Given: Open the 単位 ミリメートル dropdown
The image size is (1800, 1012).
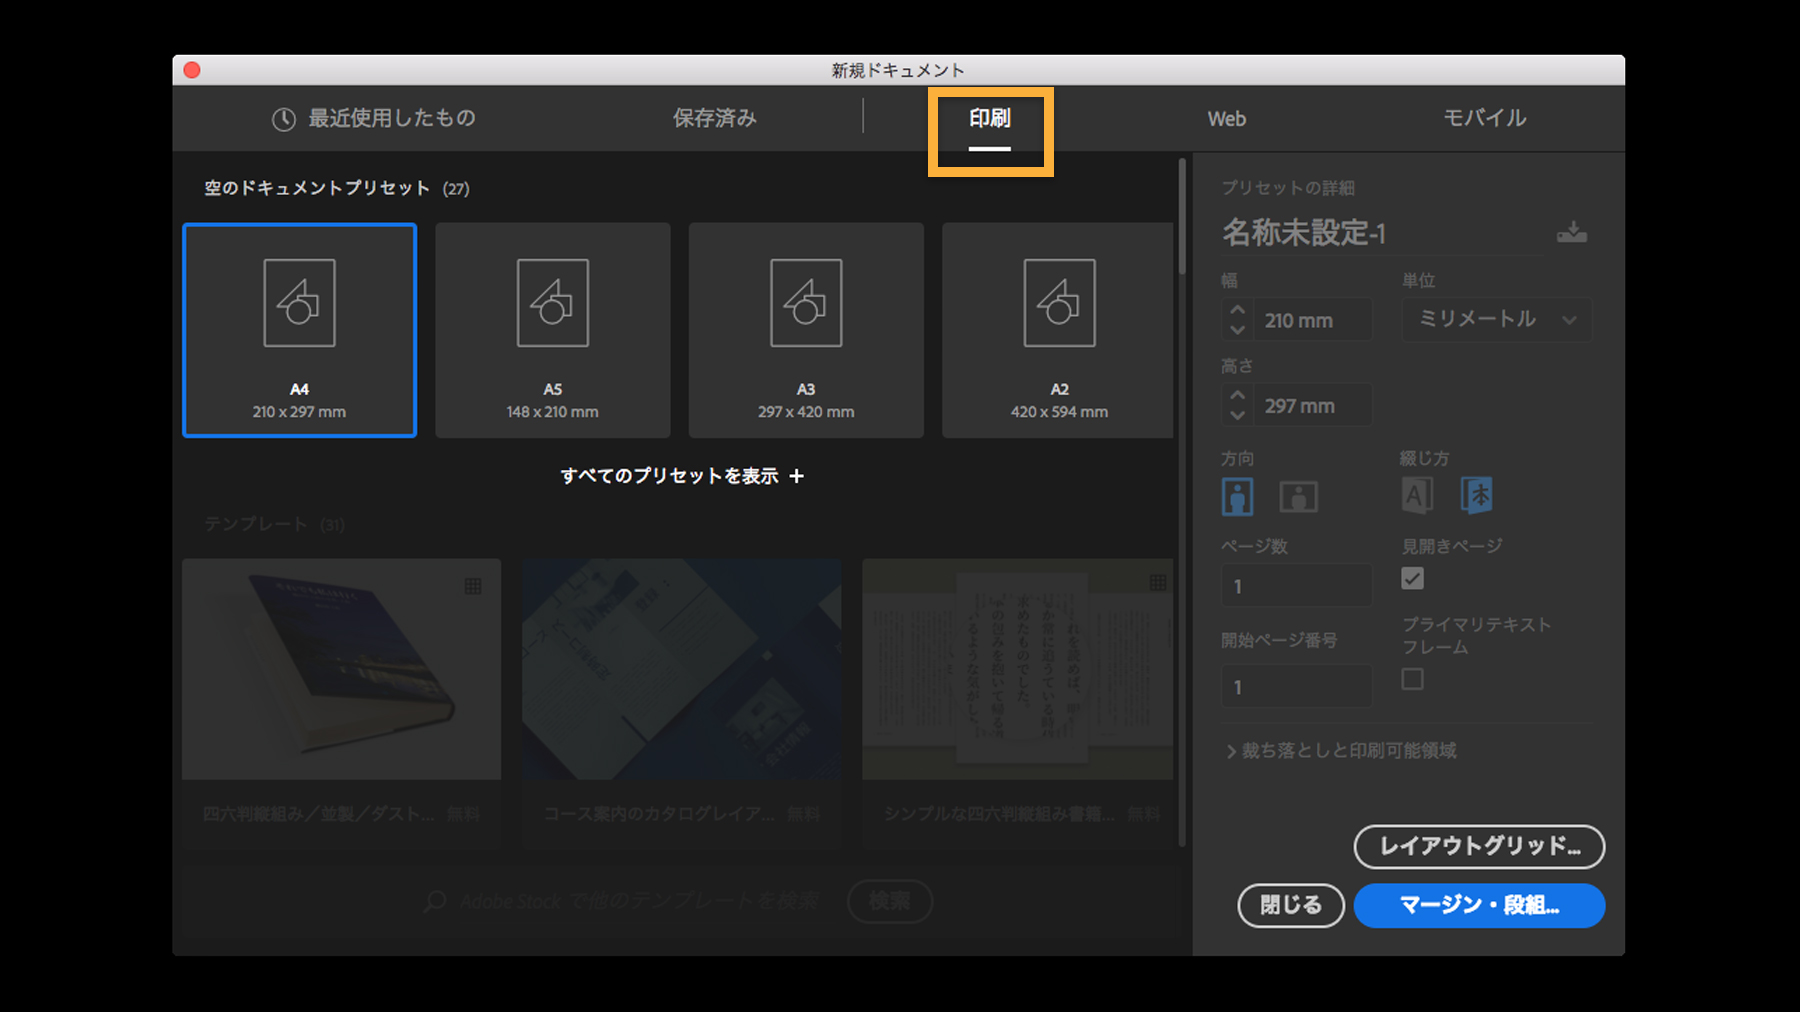Looking at the screenshot, I should tap(1496, 319).
